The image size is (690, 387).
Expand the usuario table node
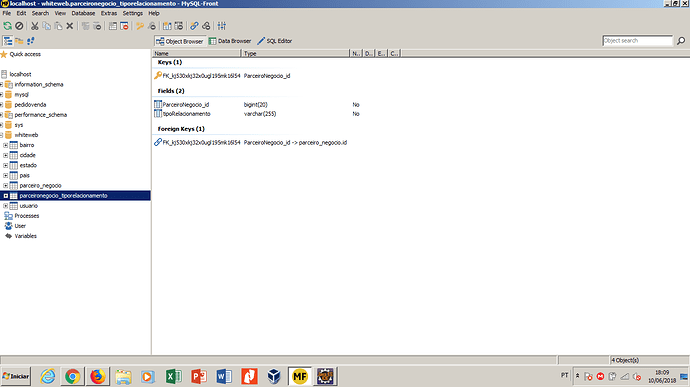(x=5, y=206)
